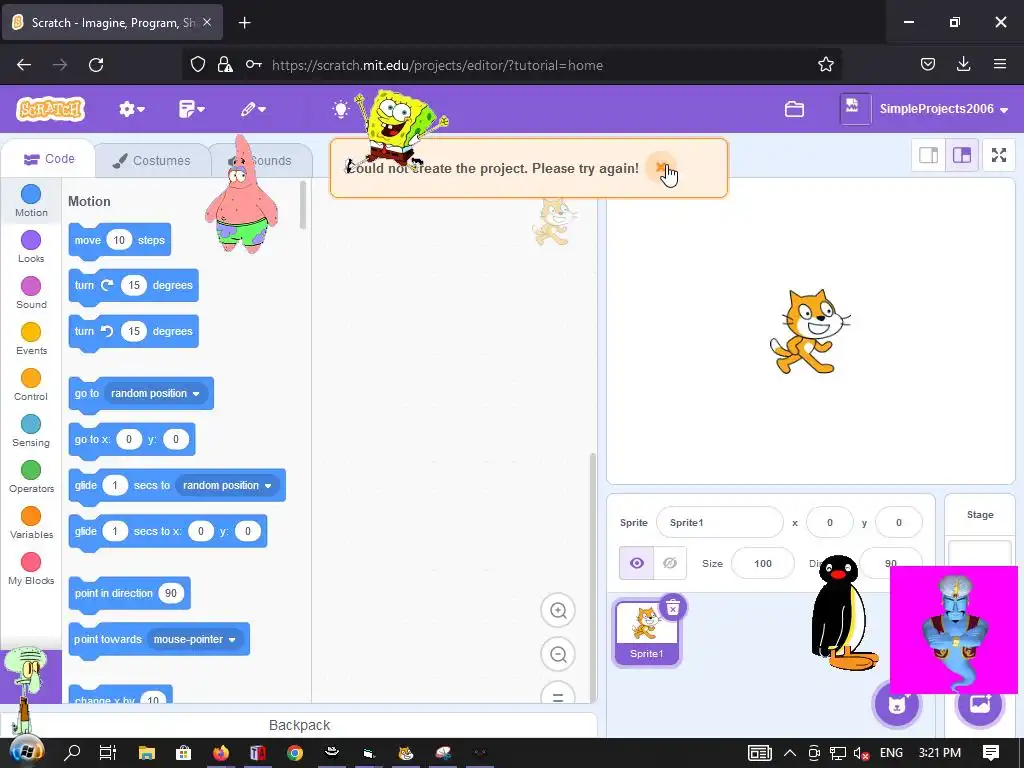Open File Explorer from taskbar

(x=146, y=753)
